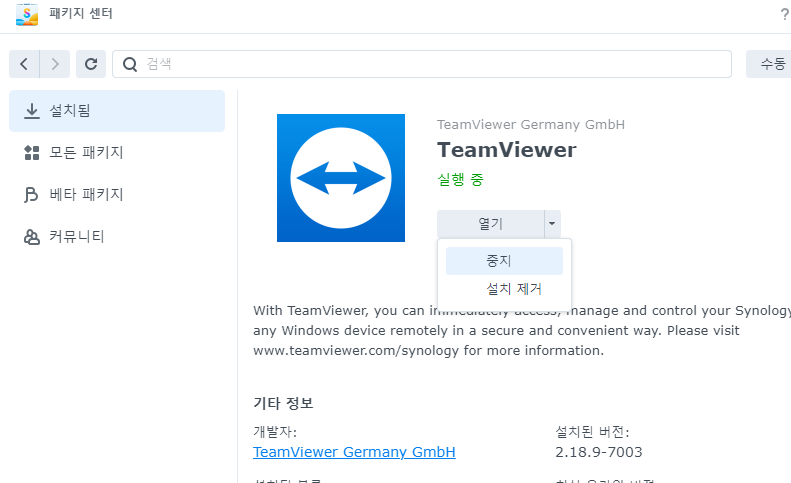Select the 모든 패키지 sidebar tab
791x483 pixels.
(117, 152)
